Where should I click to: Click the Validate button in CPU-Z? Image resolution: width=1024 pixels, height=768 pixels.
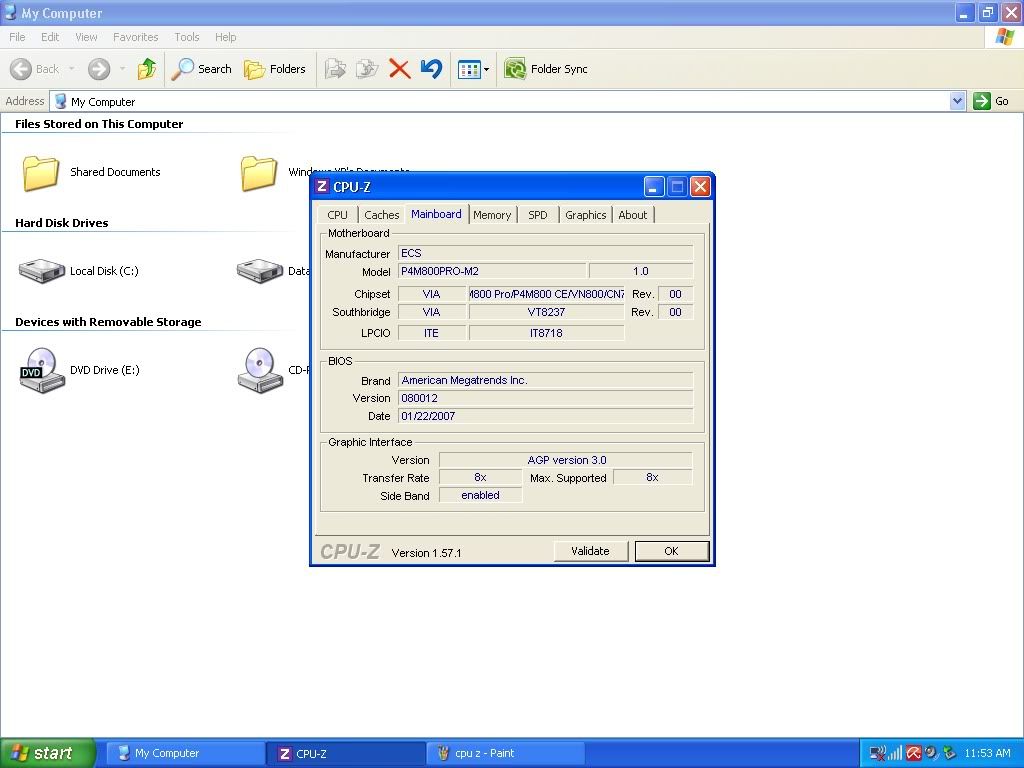click(x=590, y=551)
